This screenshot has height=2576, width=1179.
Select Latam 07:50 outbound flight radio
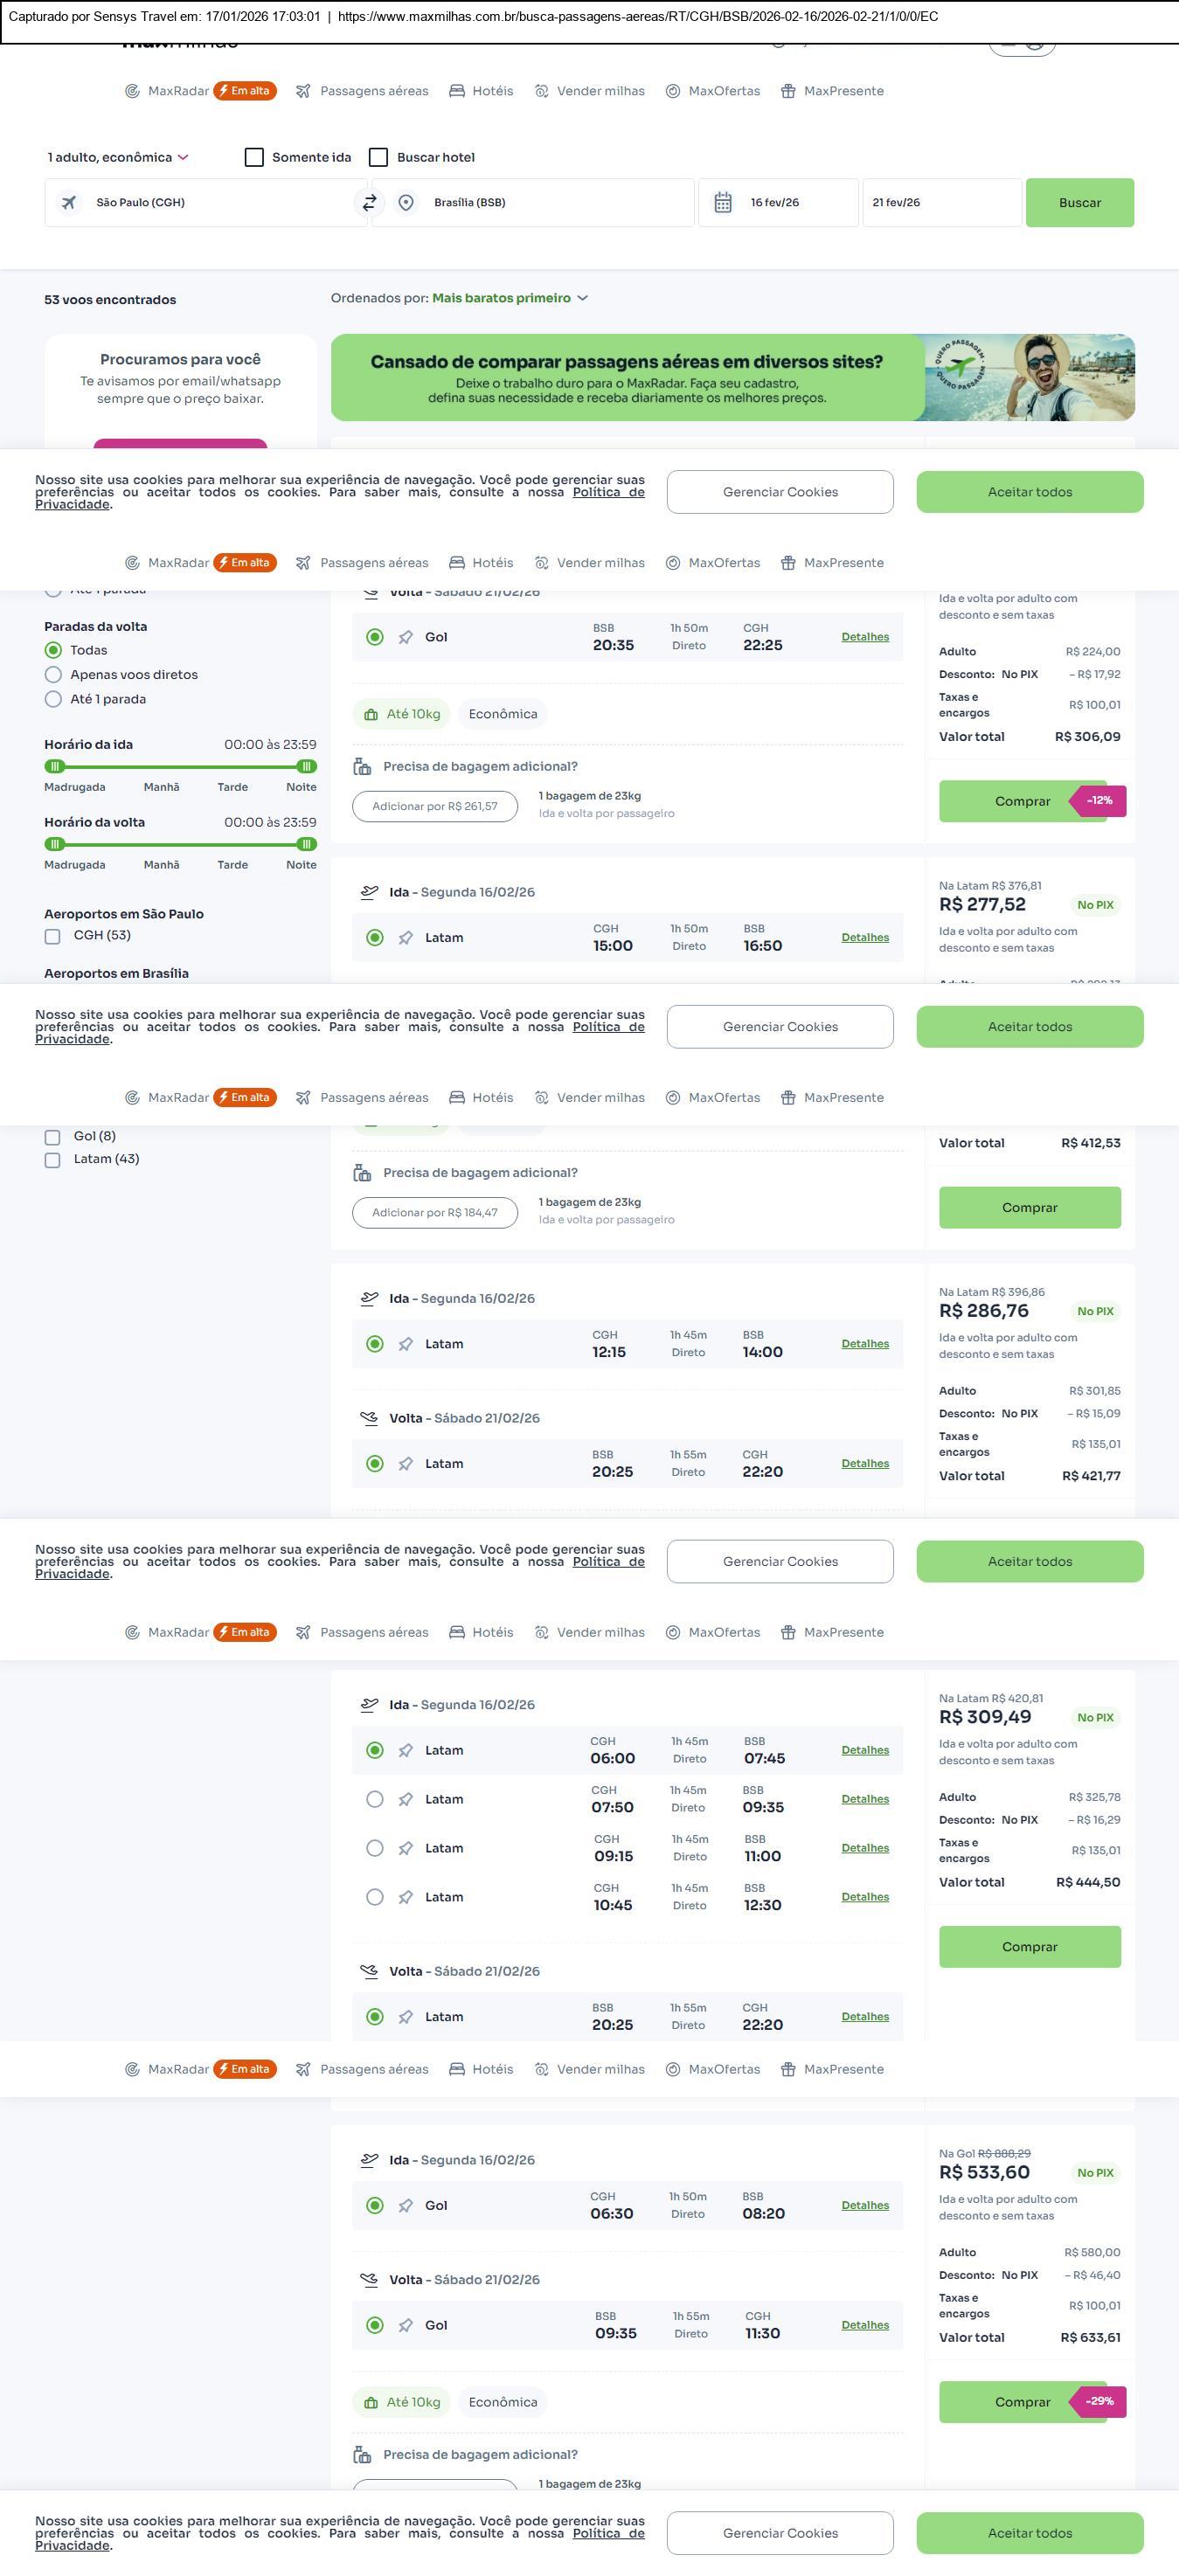point(375,1799)
